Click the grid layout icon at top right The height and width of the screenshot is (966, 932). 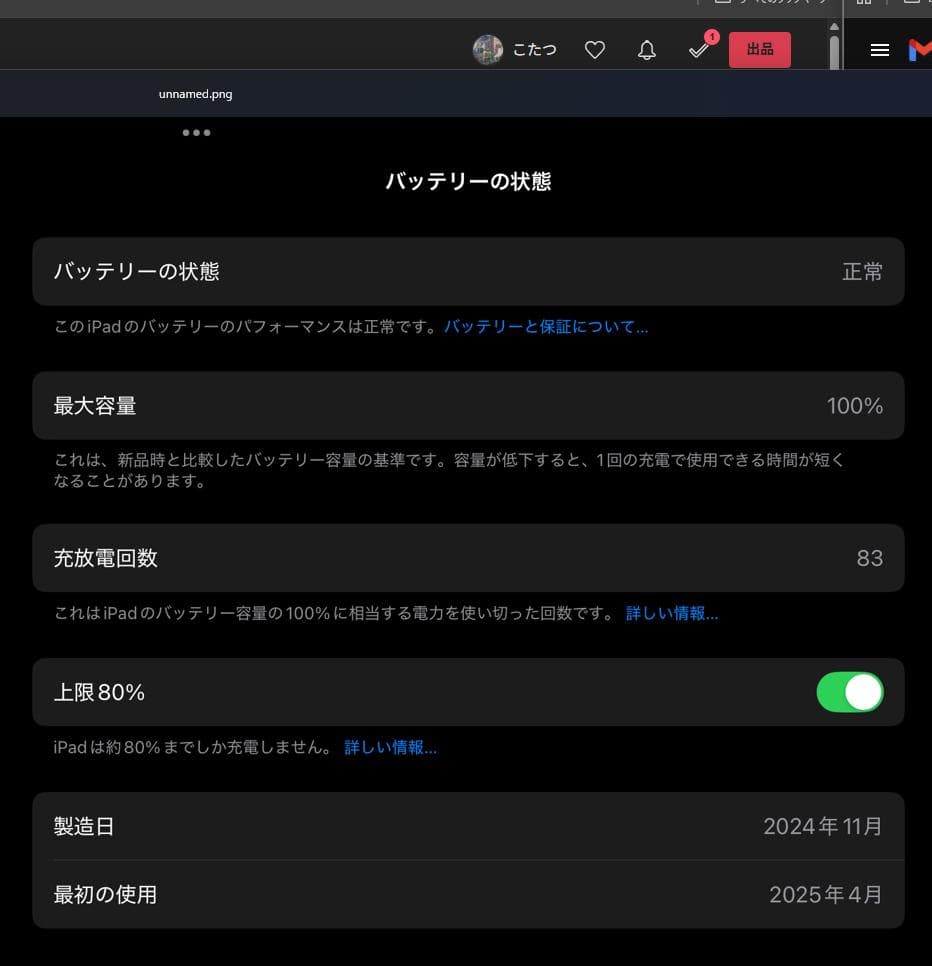pos(864,3)
